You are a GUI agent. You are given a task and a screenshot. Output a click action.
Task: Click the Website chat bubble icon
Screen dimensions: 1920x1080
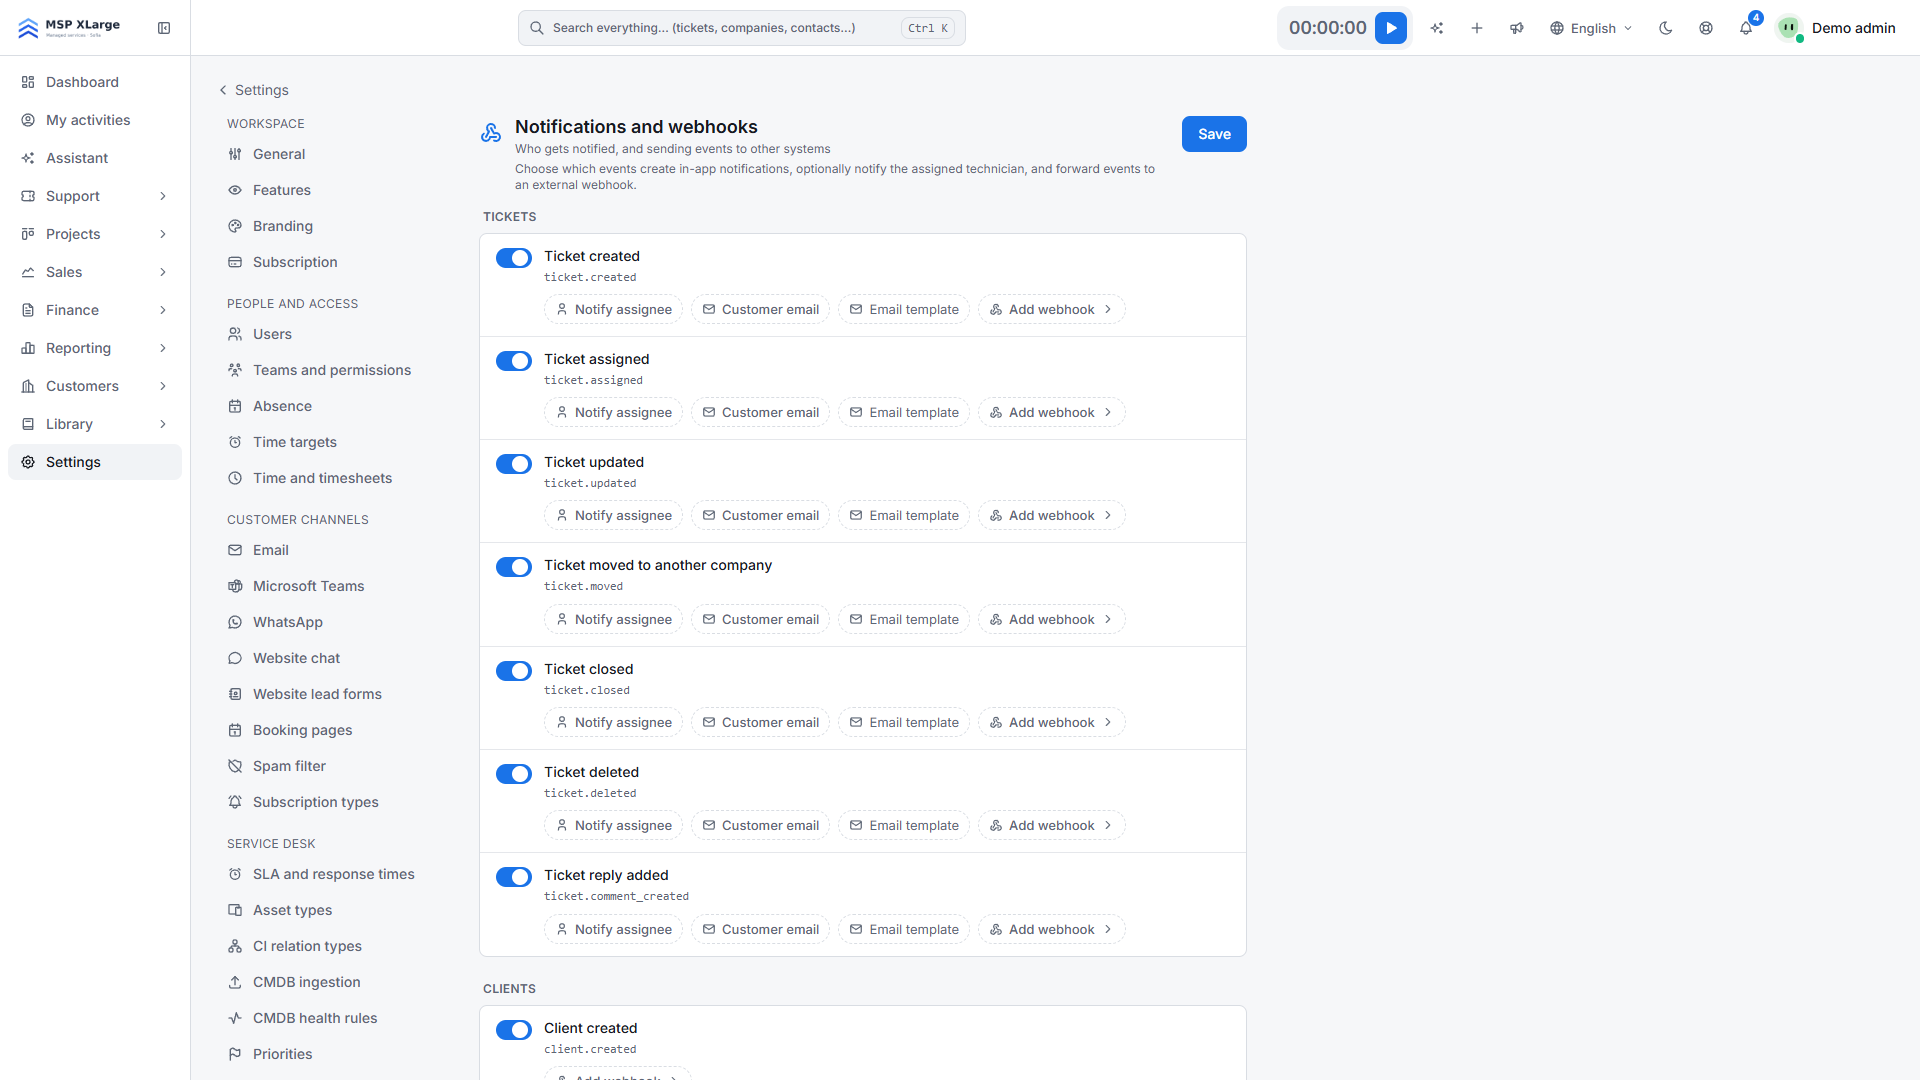pos(235,658)
